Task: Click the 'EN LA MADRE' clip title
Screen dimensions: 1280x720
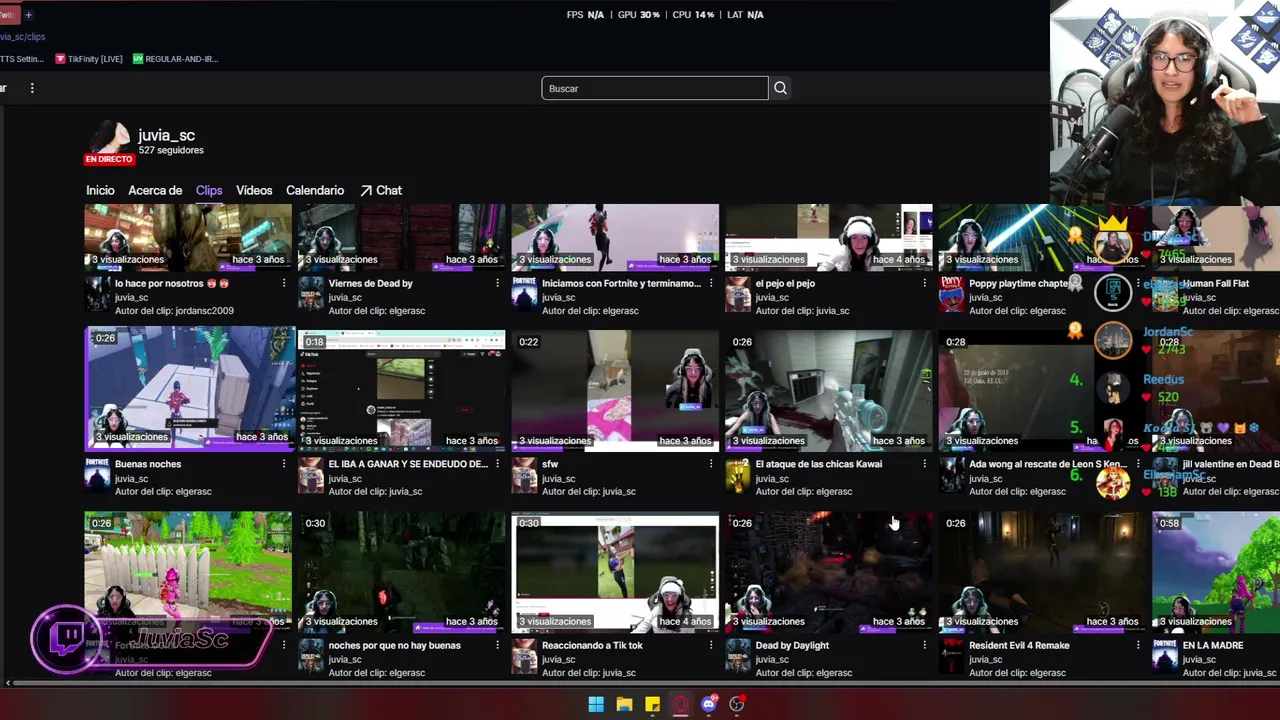Action: (1213, 645)
